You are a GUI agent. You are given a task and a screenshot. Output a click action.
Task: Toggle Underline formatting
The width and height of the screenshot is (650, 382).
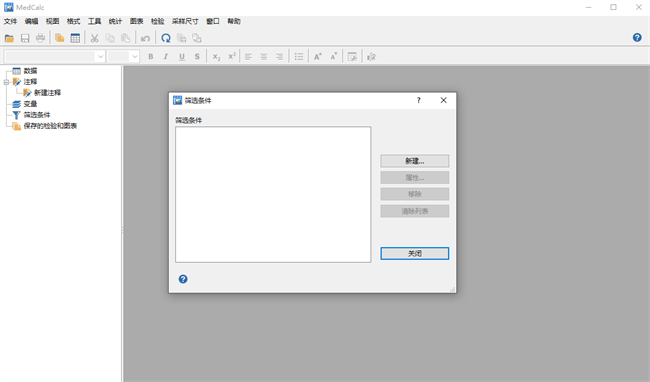point(182,57)
